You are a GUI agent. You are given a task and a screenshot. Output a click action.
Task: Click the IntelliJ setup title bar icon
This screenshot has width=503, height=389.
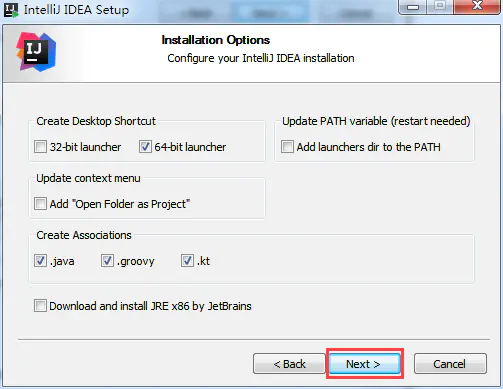click(x=11, y=10)
